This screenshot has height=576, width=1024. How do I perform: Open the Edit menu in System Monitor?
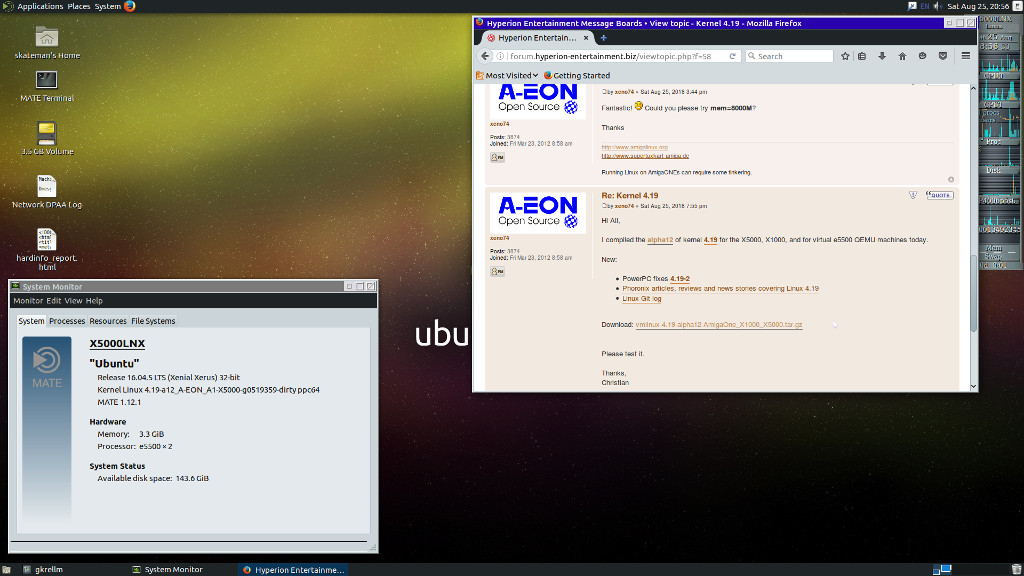pyautogui.click(x=54, y=301)
